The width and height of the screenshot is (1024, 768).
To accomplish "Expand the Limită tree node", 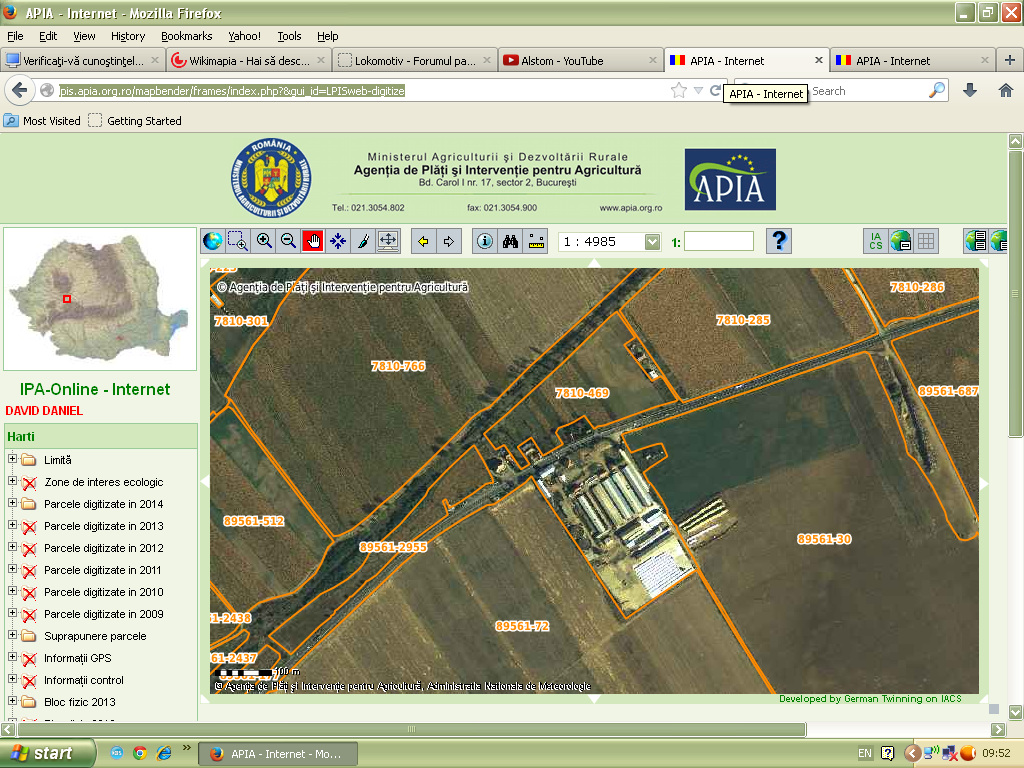I will pos(12,459).
